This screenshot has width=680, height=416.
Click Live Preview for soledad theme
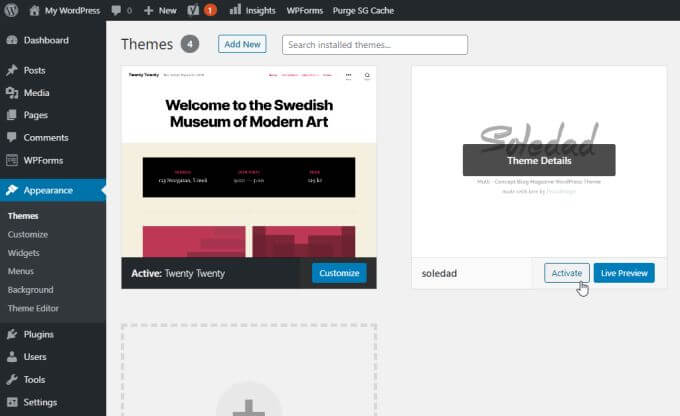pos(624,273)
